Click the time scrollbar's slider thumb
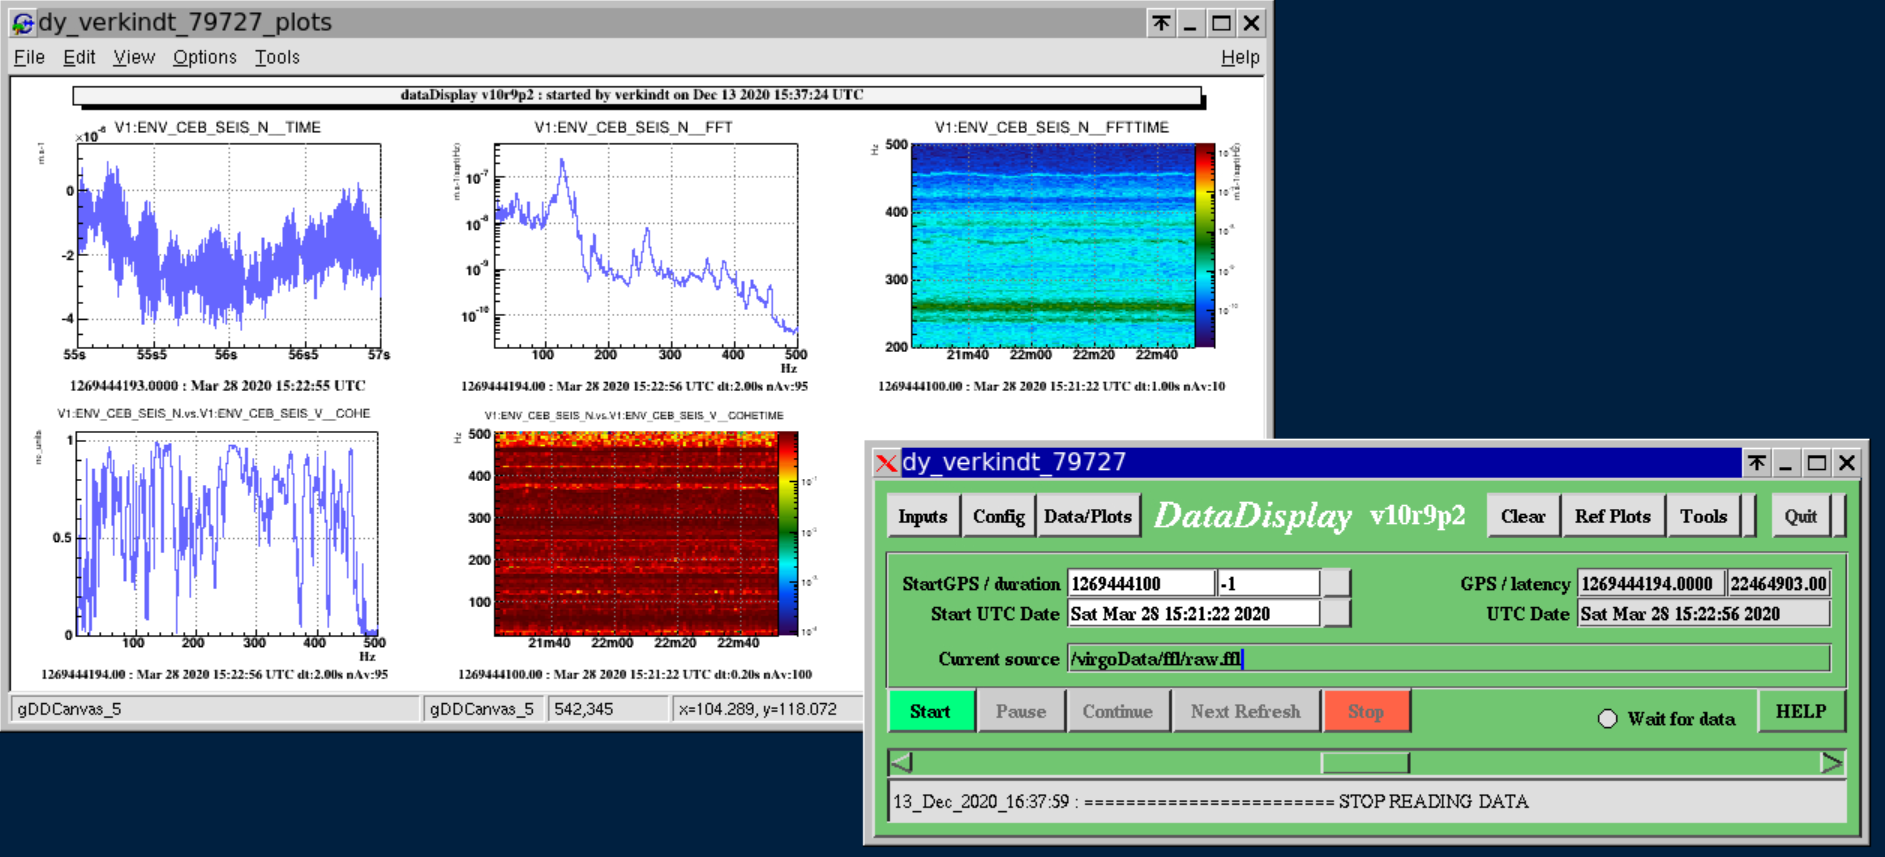 [x=1365, y=763]
